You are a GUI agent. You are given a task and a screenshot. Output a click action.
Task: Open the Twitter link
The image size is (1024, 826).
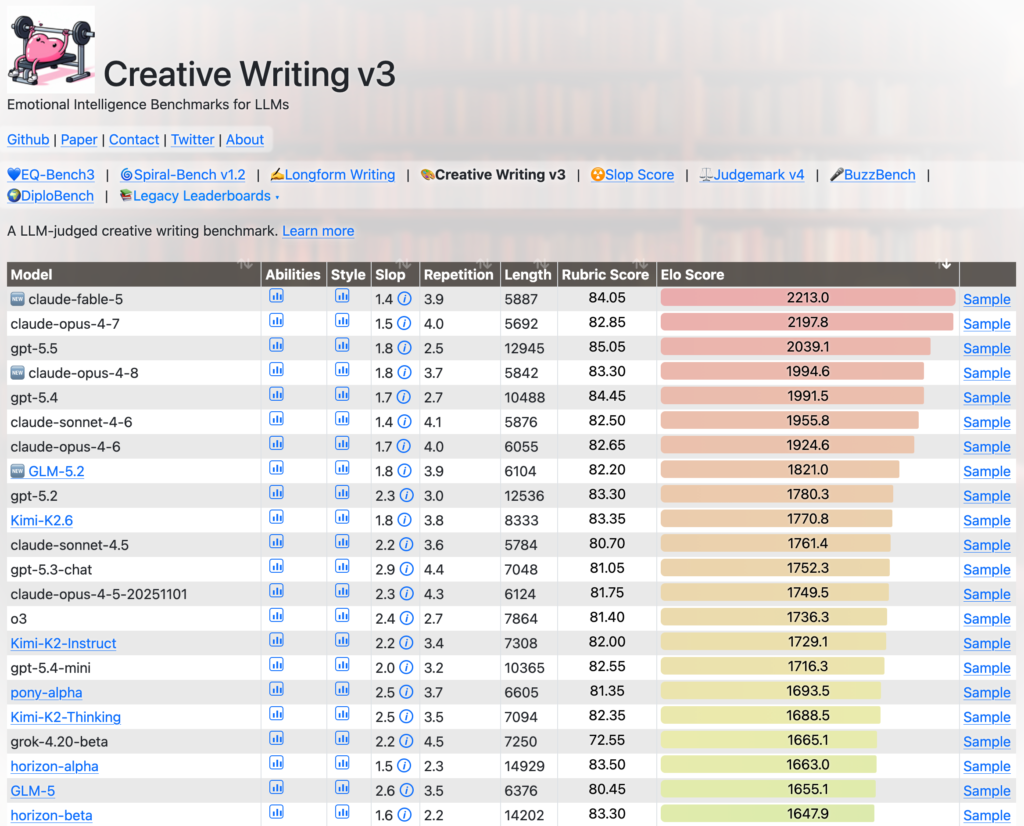(193, 140)
